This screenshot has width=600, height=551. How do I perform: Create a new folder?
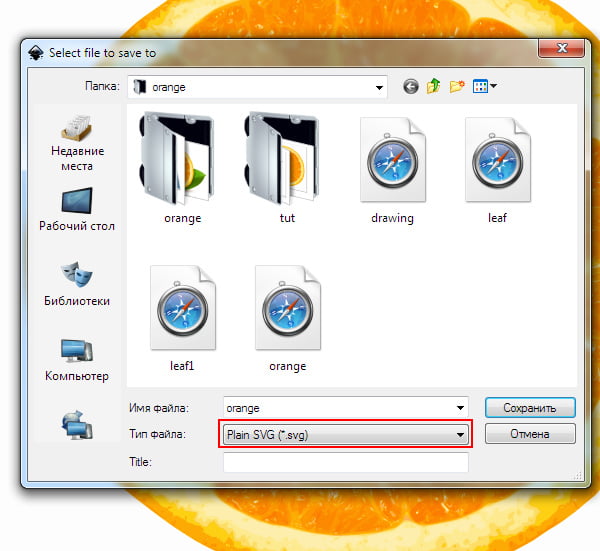457,86
